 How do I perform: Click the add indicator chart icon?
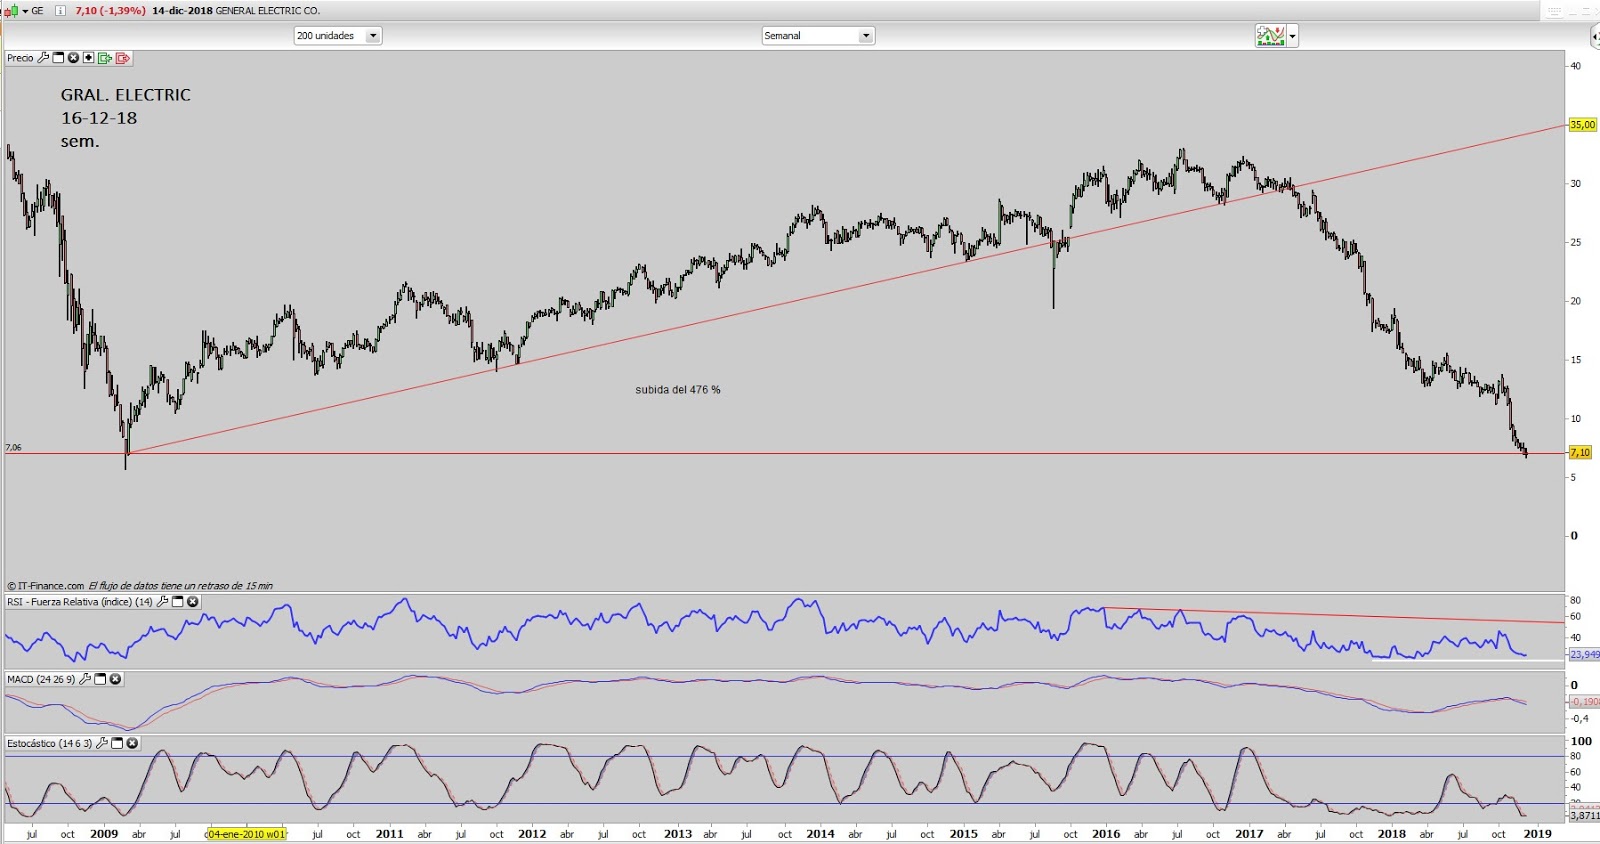(x=1270, y=36)
